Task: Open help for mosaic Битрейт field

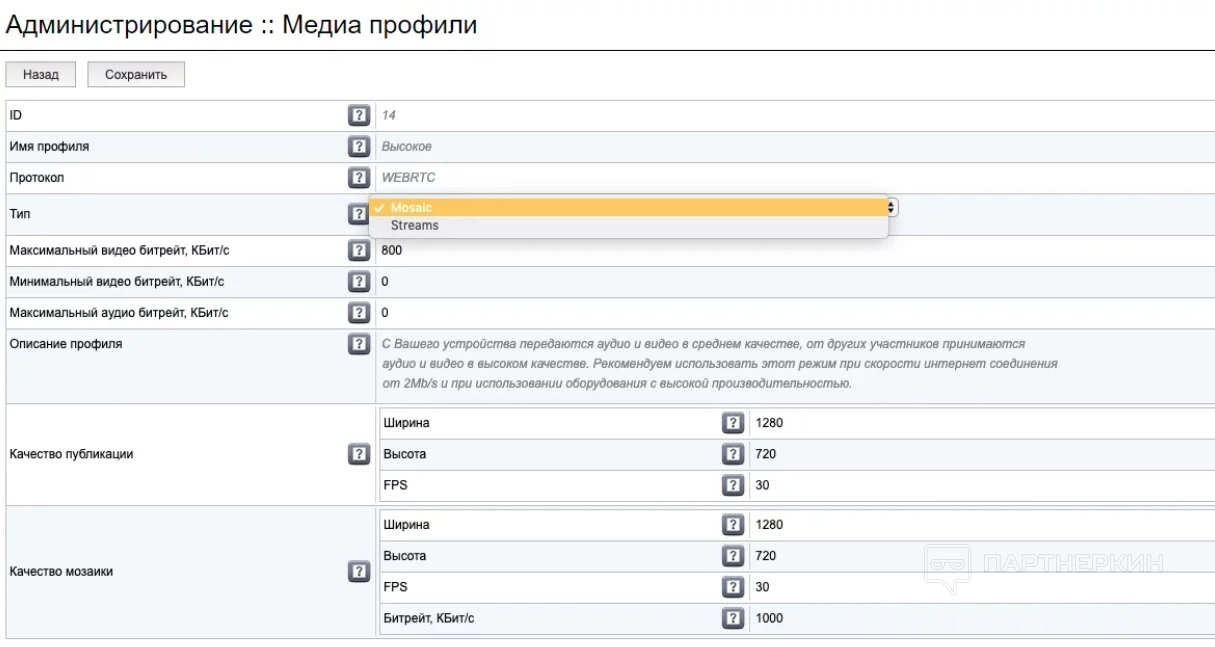Action: pyautogui.click(x=733, y=618)
